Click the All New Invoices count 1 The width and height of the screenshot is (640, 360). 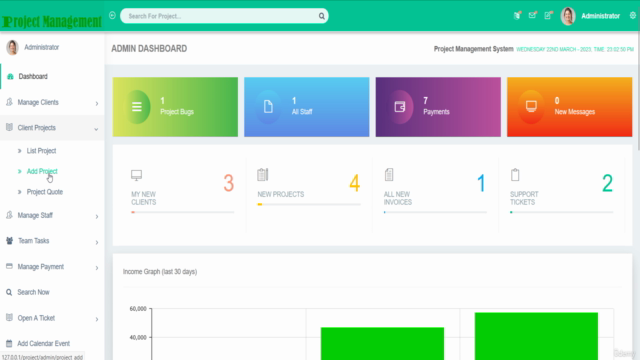481,183
